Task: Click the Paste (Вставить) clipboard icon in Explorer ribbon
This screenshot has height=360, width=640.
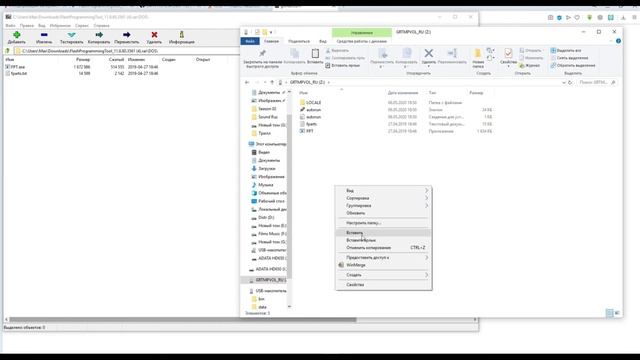Action: (x=315, y=53)
